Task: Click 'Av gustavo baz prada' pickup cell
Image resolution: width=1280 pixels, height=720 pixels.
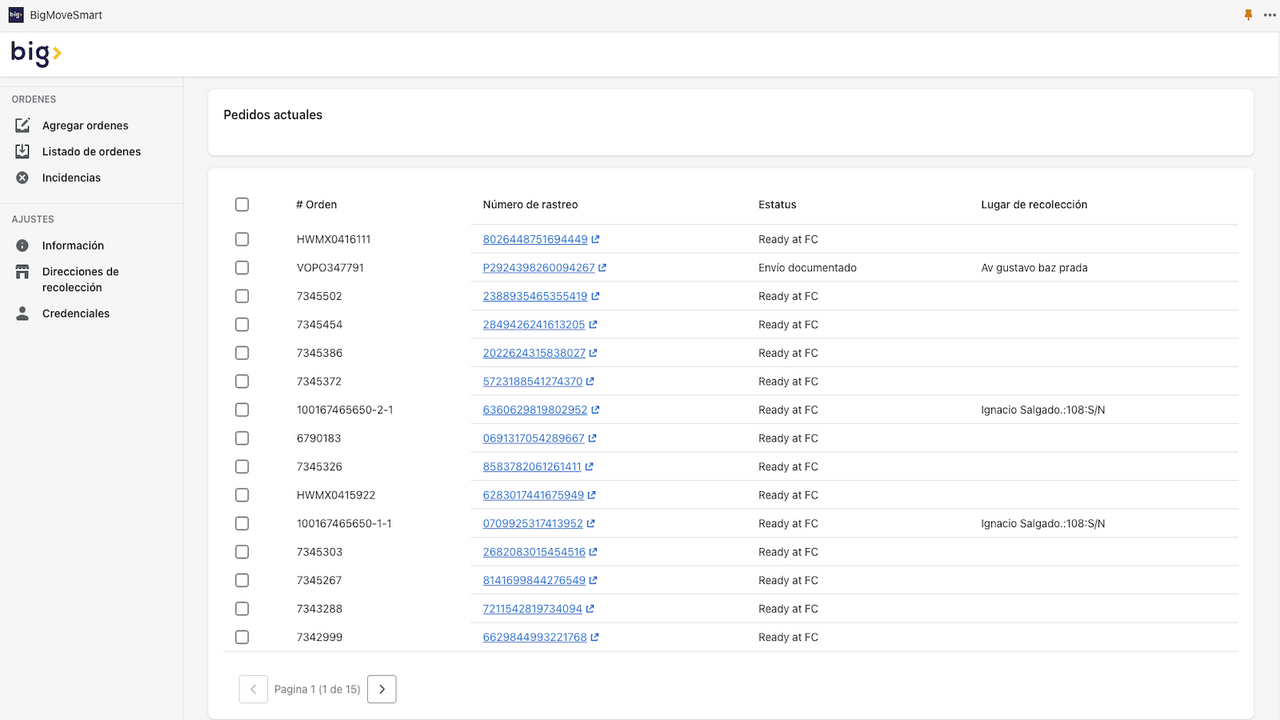Action: (x=1034, y=268)
